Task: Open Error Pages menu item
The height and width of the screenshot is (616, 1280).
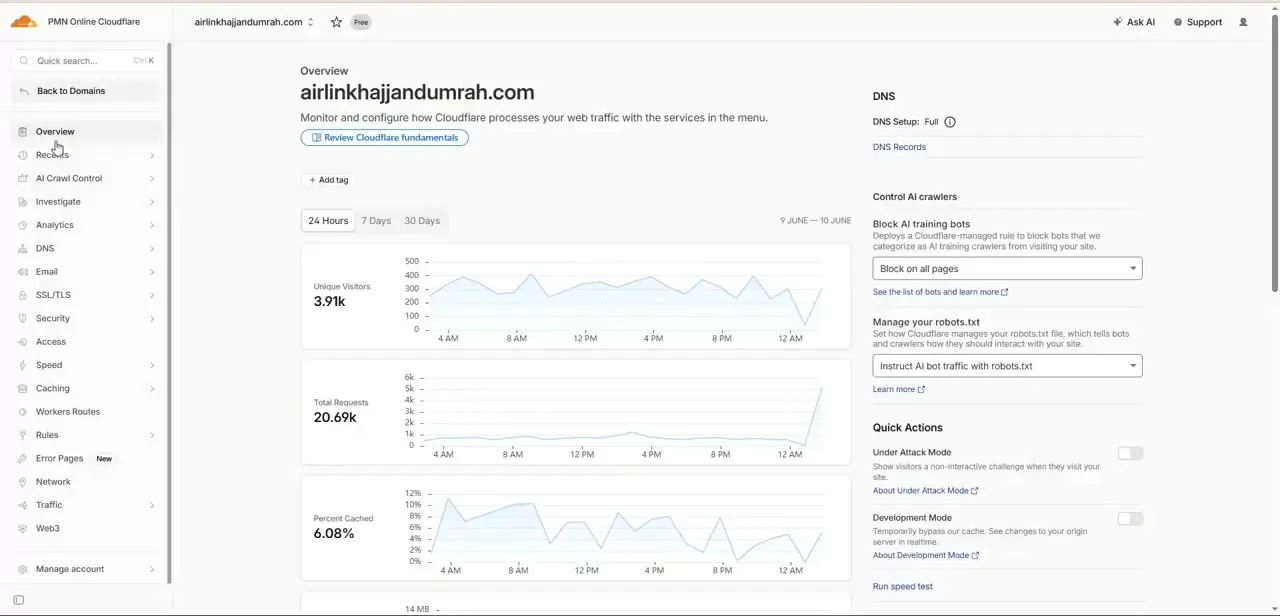Action: 87,458
